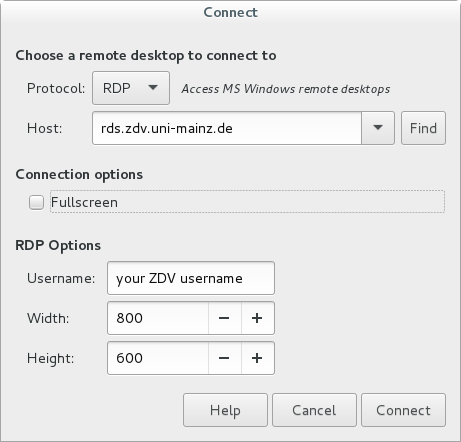Screen dimensions: 461x442
Task: Click the 'Access MS Windows remote desktops' description
Action: click(286, 89)
